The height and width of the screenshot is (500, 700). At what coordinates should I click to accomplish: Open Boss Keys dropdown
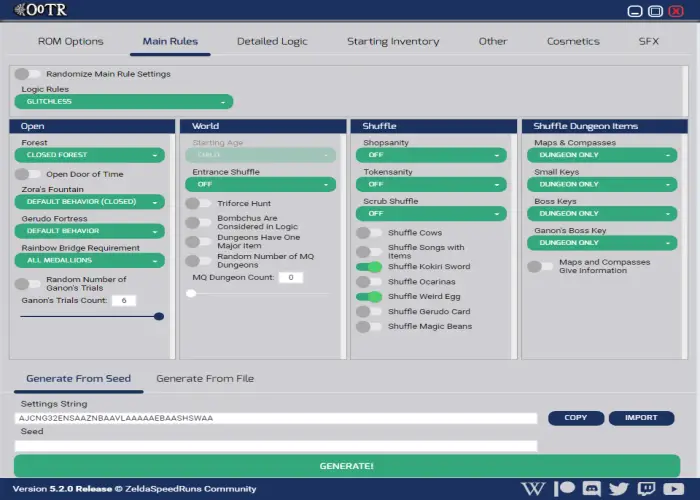(x=602, y=214)
